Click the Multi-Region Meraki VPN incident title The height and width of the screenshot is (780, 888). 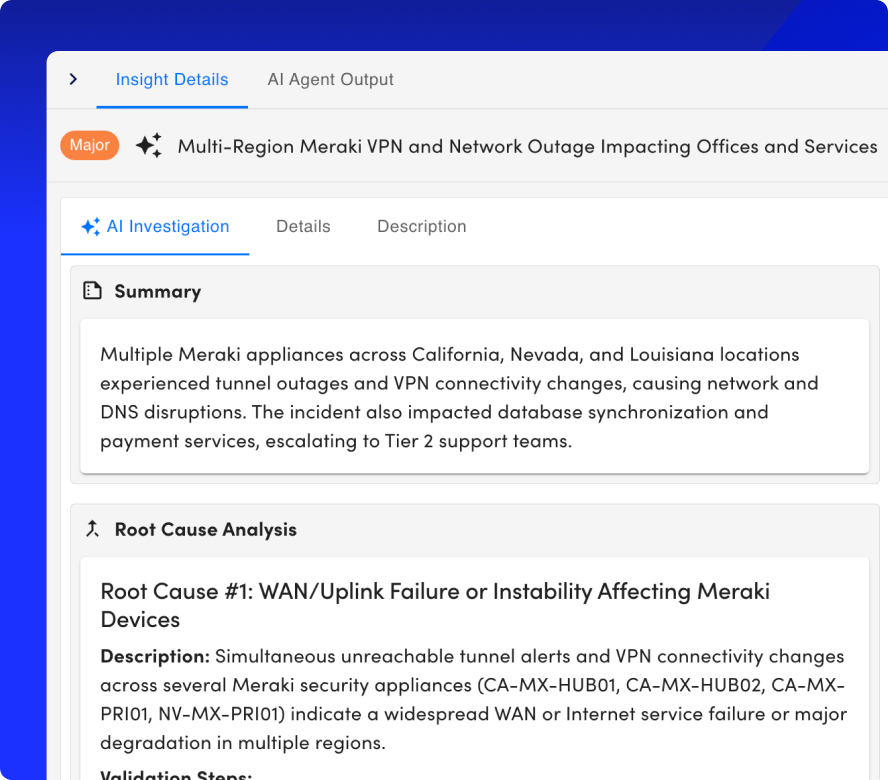pos(527,146)
